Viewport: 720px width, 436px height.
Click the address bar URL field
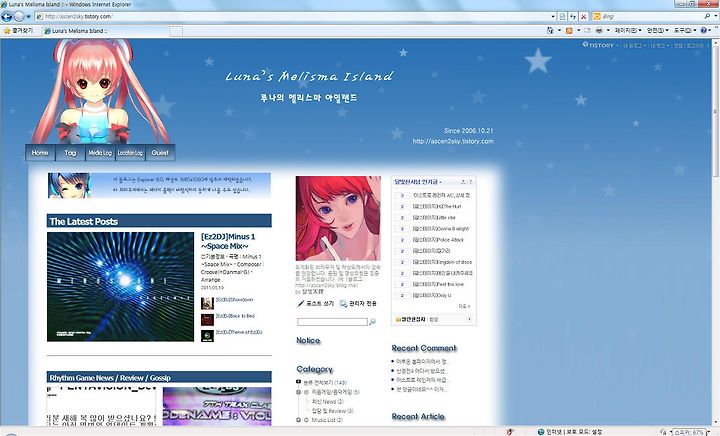292,17
